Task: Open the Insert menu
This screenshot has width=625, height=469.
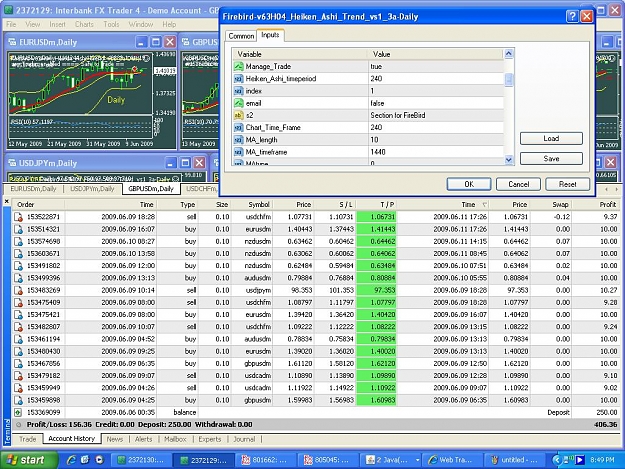Action: coord(57,24)
